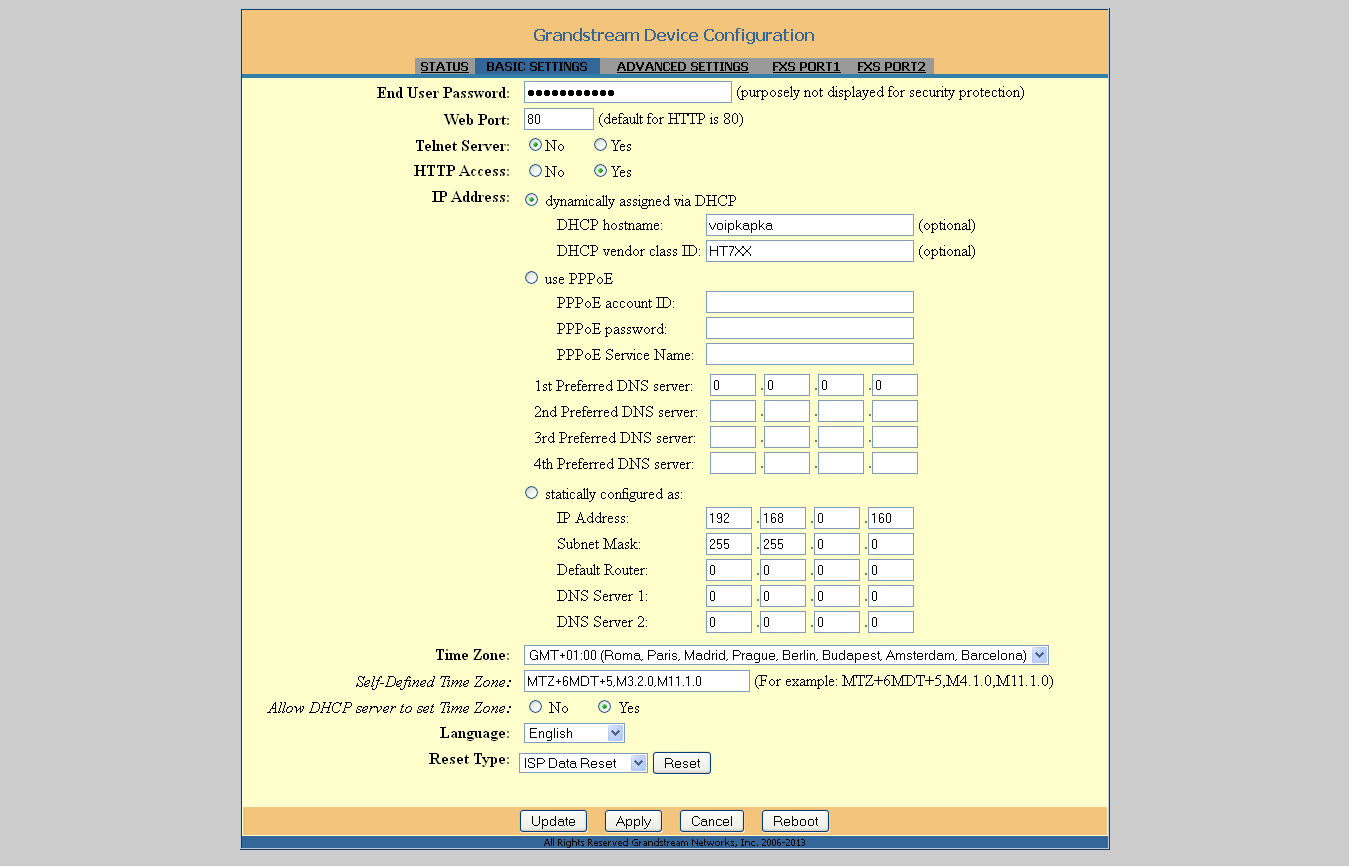Open the Reset Type dropdown
The image size is (1349, 866).
tap(583, 763)
